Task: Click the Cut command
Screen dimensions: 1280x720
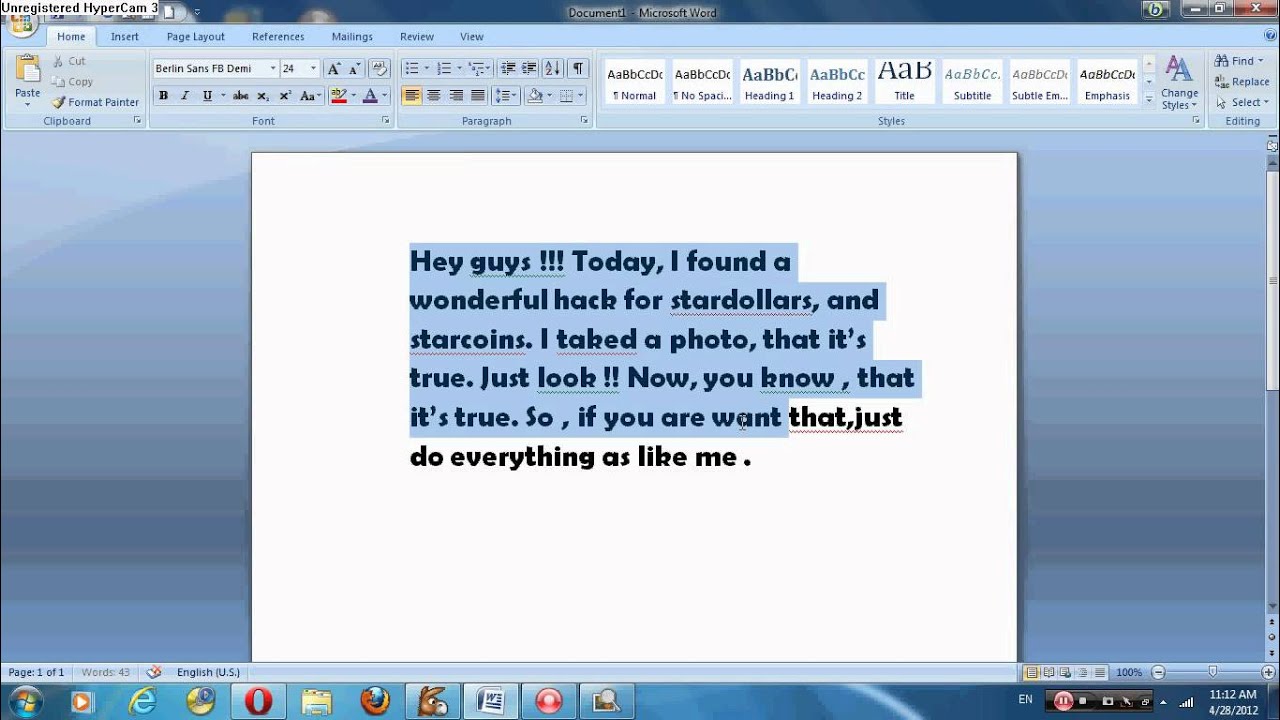Action: [69, 61]
